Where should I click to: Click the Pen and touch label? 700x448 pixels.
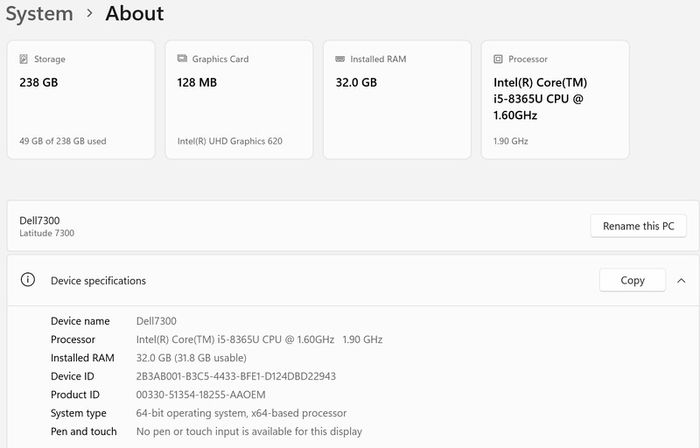point(84,431)
